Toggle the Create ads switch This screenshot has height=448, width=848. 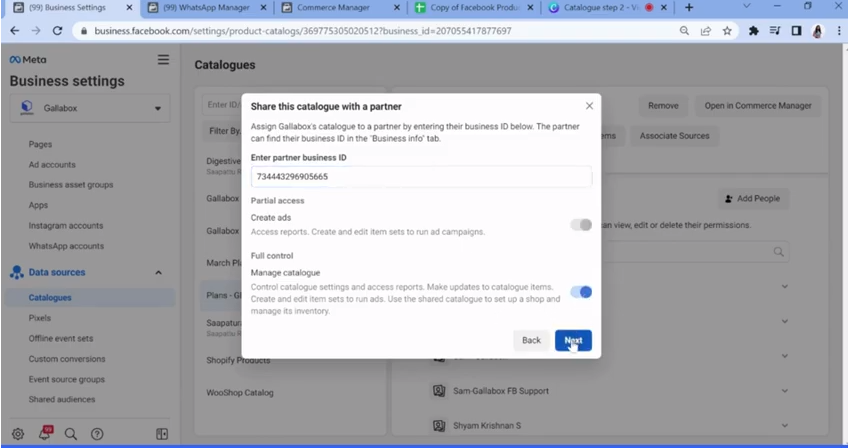(x=581, y=225)
